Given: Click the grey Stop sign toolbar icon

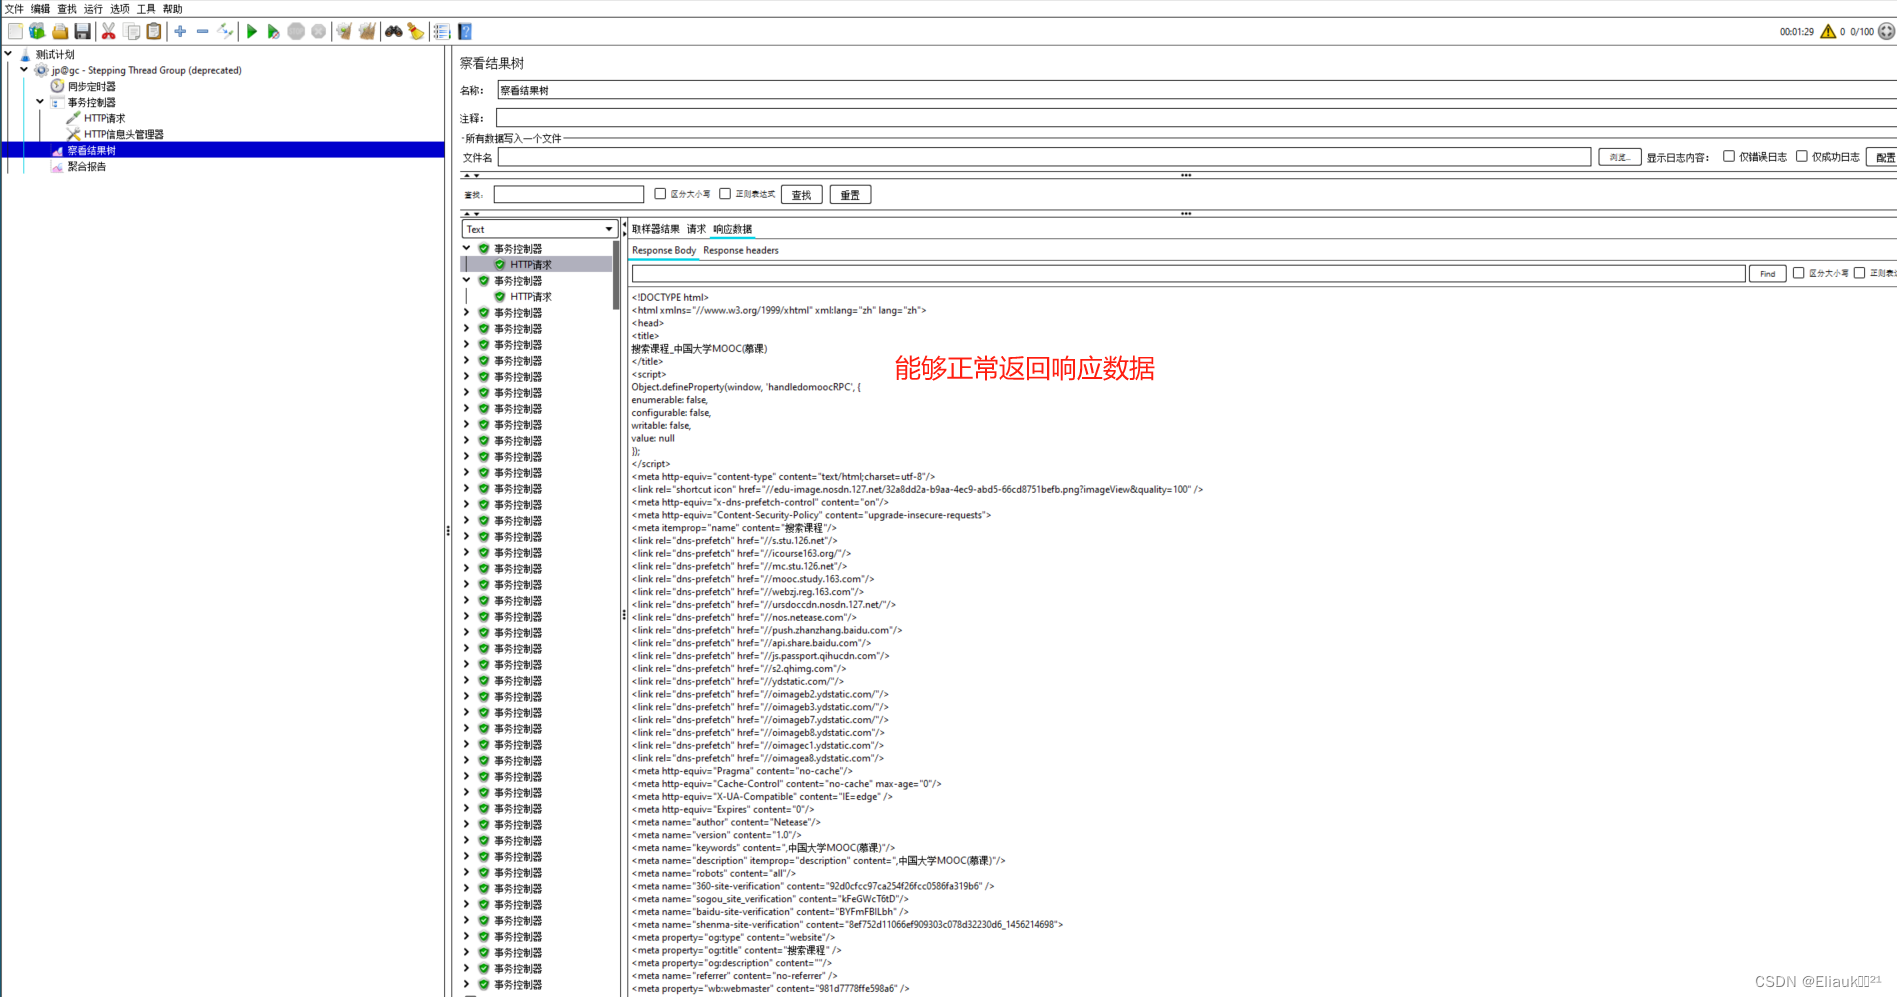Looking at the screenshot, I should pos(296,32).
